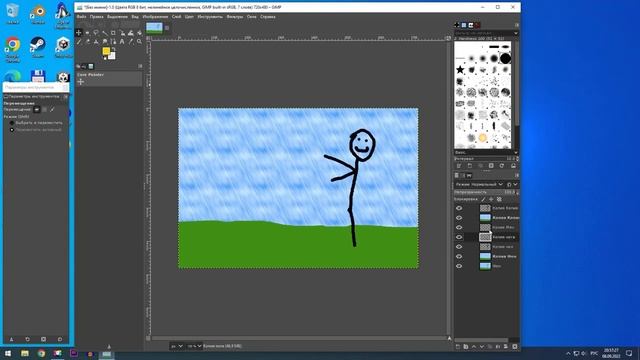Refresh brushes in brush panel
Screen dimensions: 640x360
click(502, 165)
